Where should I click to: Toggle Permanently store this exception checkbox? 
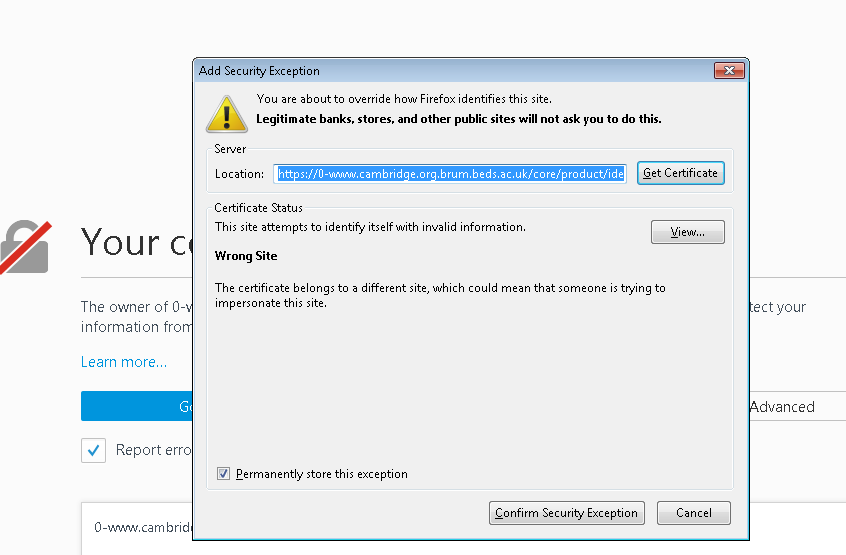point(224,474)
